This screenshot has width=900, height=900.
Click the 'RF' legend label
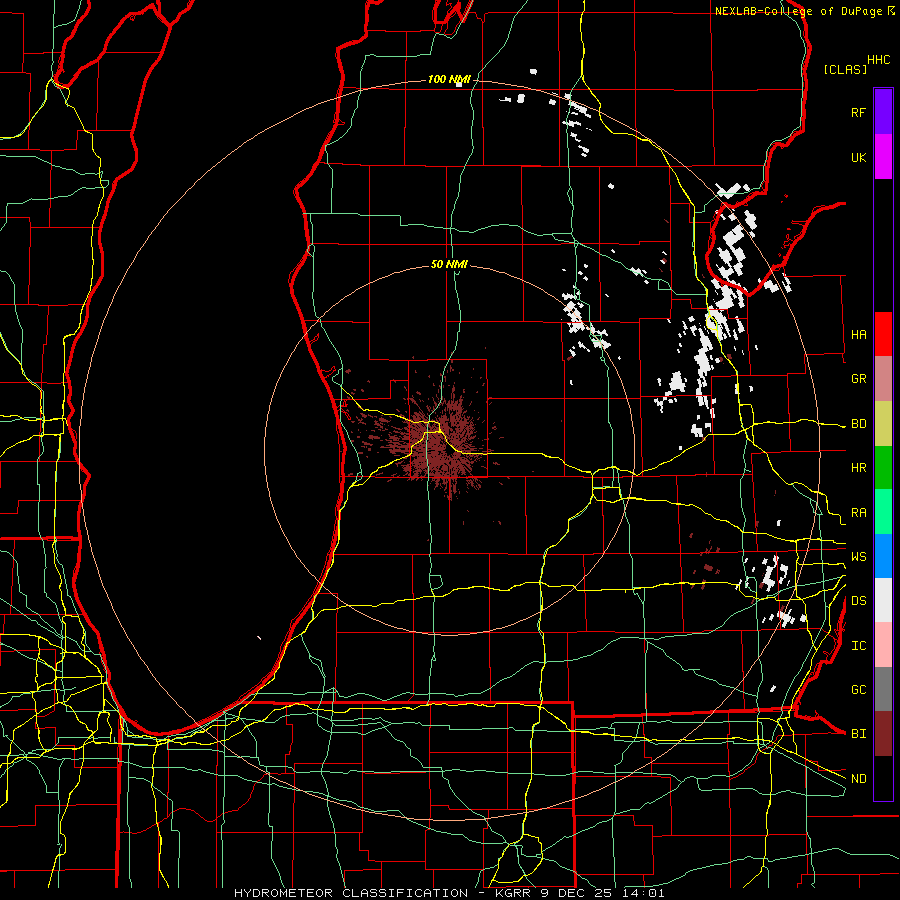[859, 112]
